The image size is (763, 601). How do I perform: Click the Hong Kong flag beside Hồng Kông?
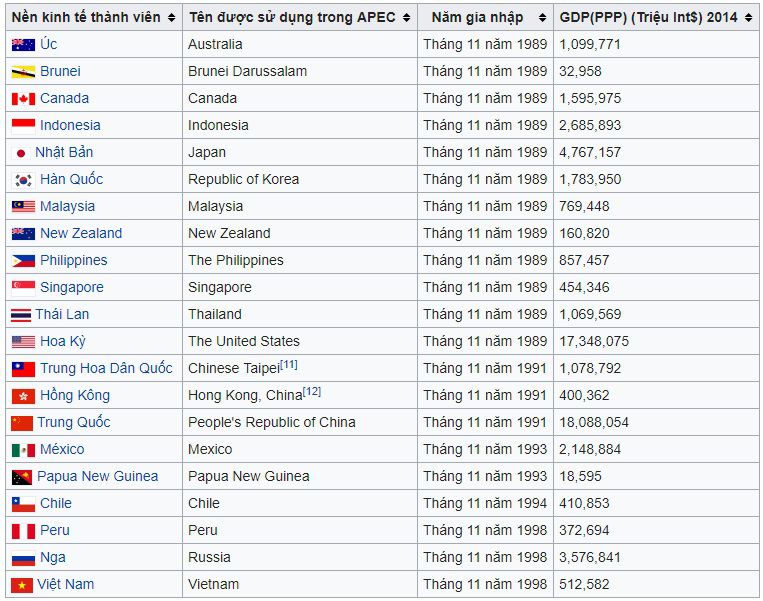click(x=23, y=396)
